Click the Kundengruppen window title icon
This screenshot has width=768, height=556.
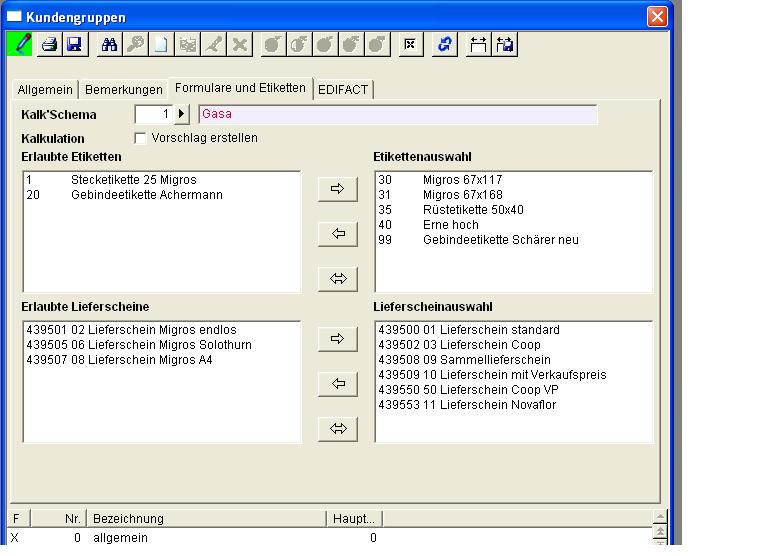pyautogui.click(x=14, y=17)
